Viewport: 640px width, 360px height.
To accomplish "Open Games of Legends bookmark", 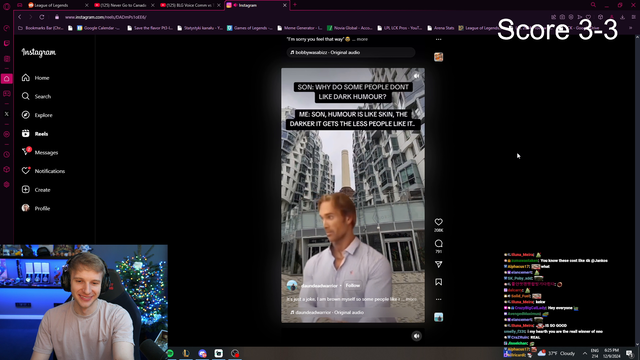I will click(x=249, y=28).
